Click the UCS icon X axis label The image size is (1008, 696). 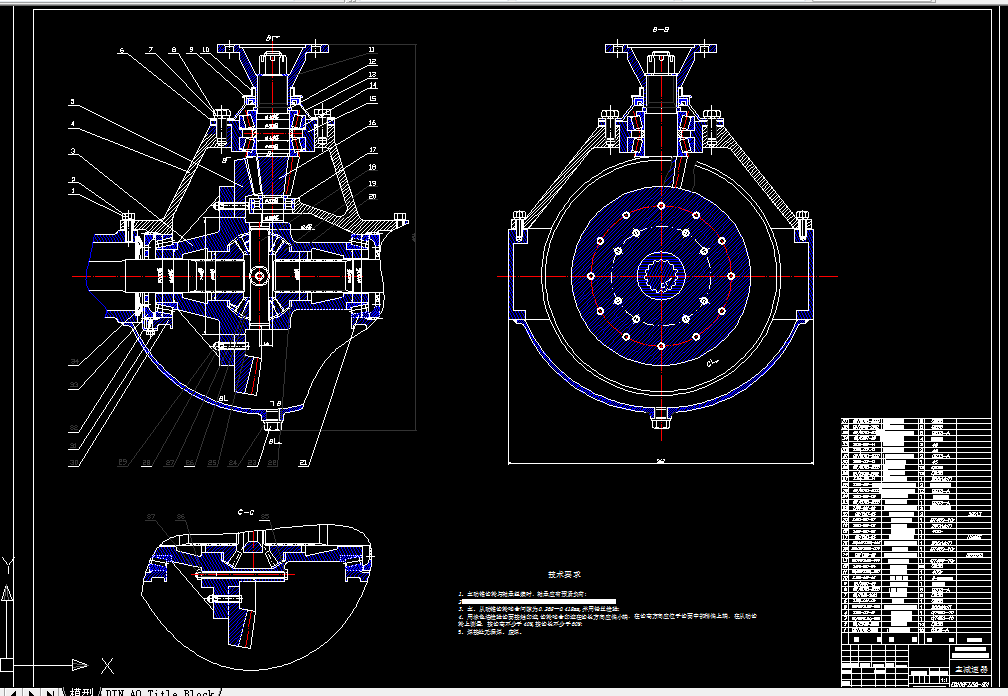click(107, 666)
